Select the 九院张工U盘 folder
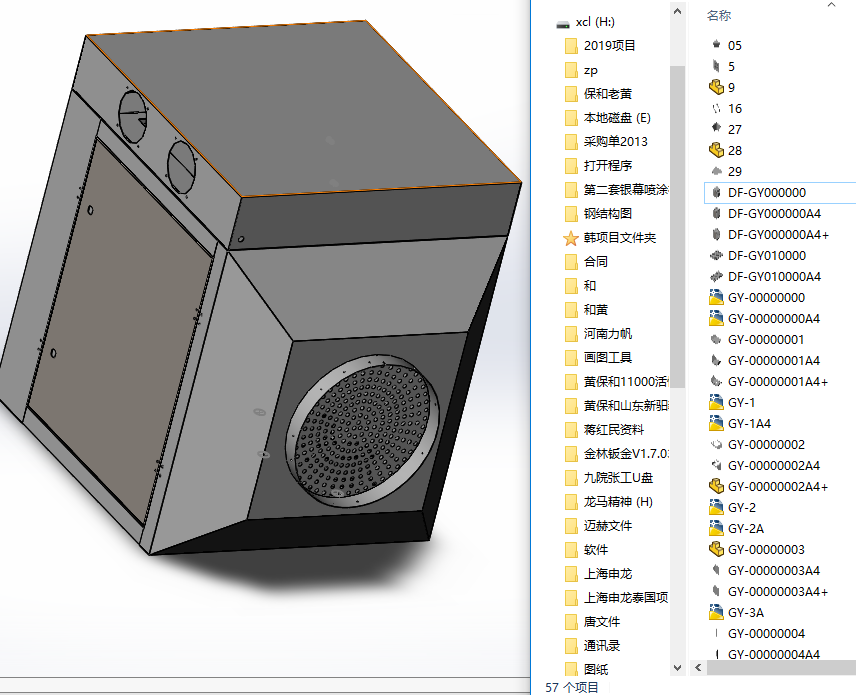Viewport: 856px width, 695px height. (618, 478)
